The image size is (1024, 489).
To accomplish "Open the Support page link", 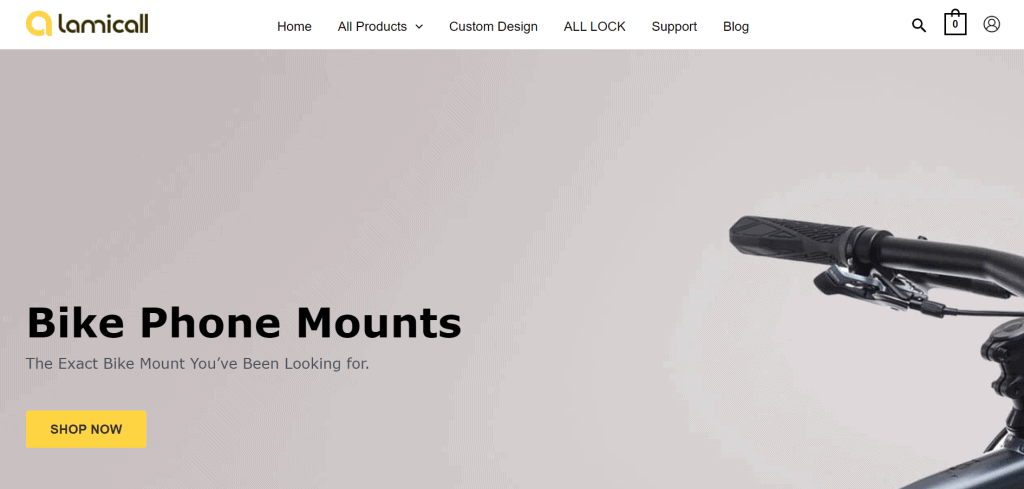I will (674, 27).
